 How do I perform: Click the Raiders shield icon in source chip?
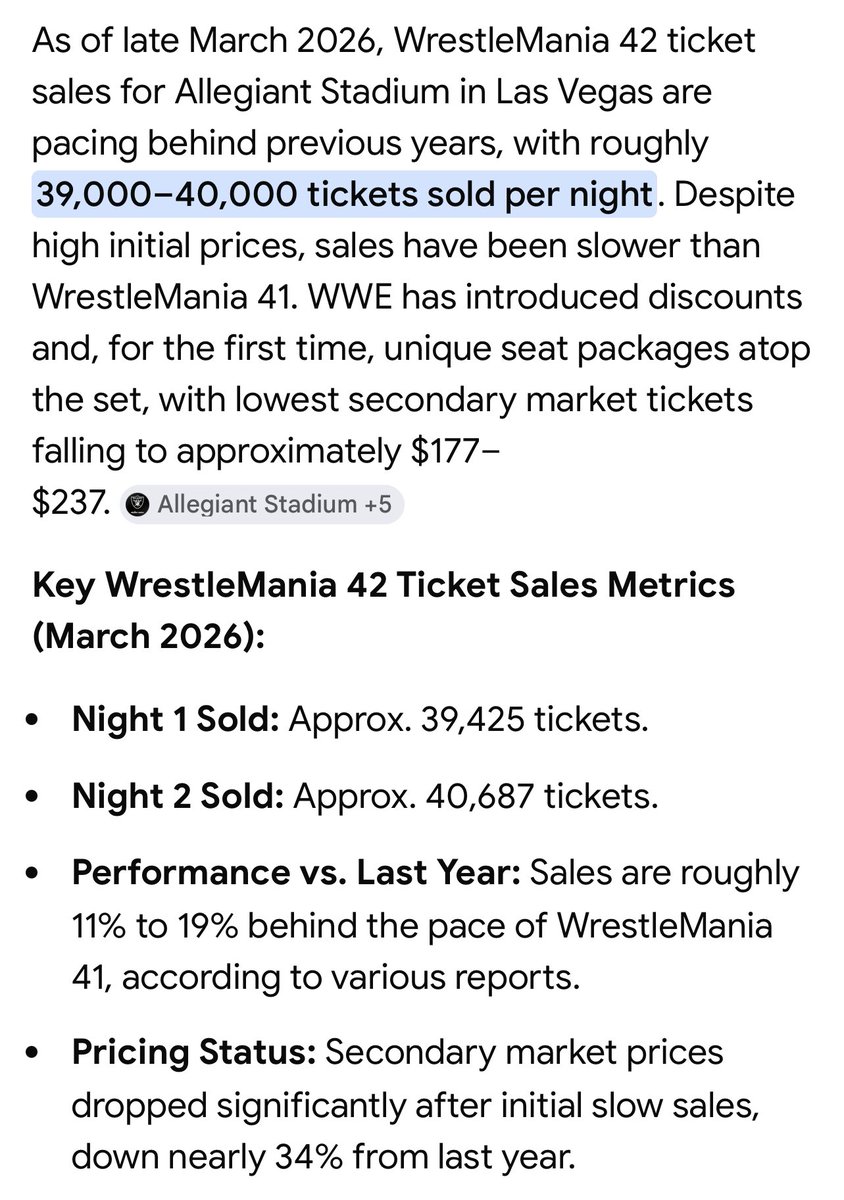click(141, 505)
